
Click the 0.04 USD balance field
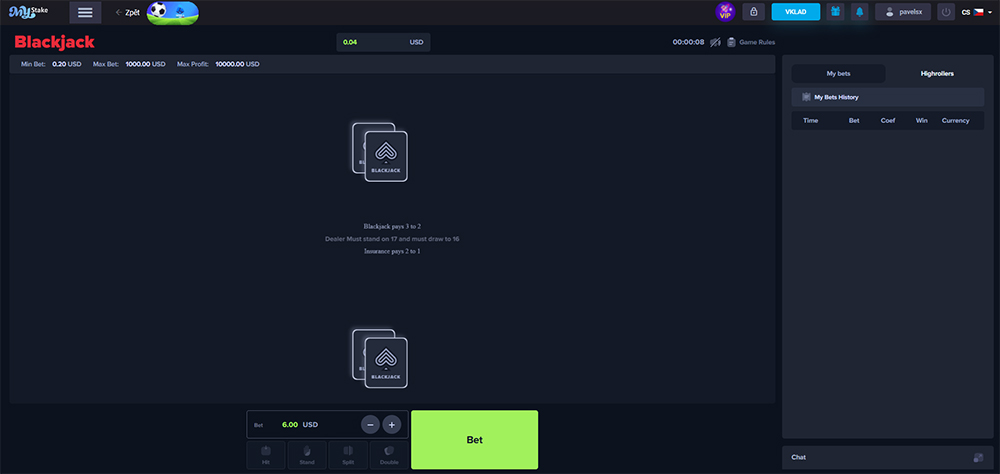(x=383, y=42)
